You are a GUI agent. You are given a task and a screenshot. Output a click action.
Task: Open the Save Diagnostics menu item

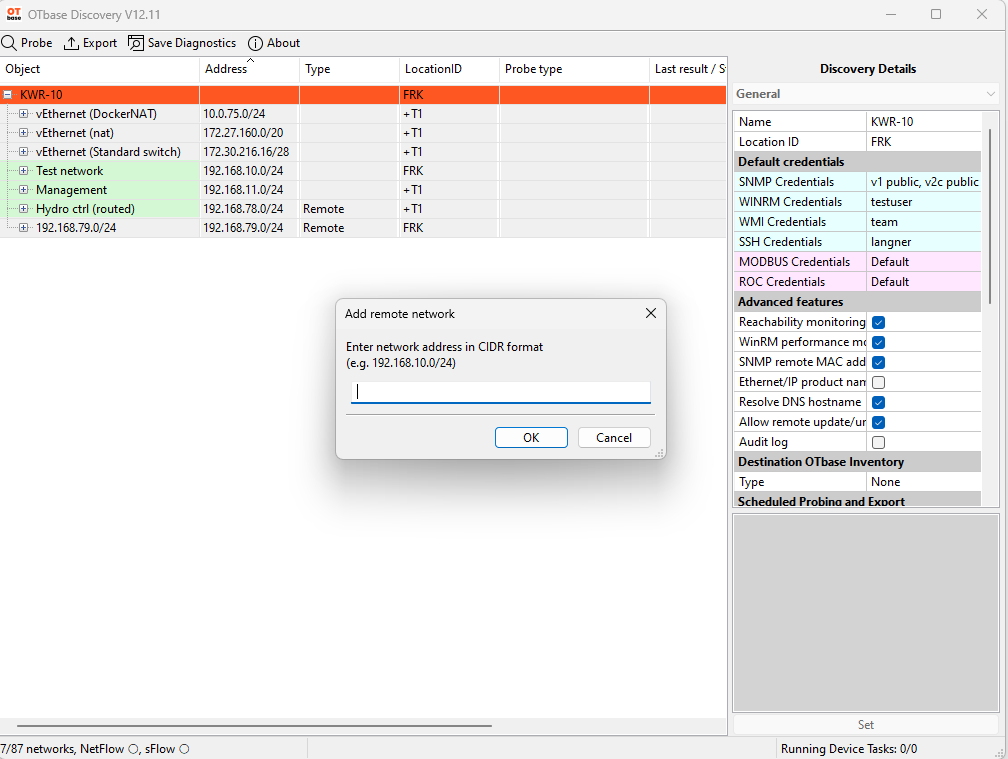[x=182, y=43]
